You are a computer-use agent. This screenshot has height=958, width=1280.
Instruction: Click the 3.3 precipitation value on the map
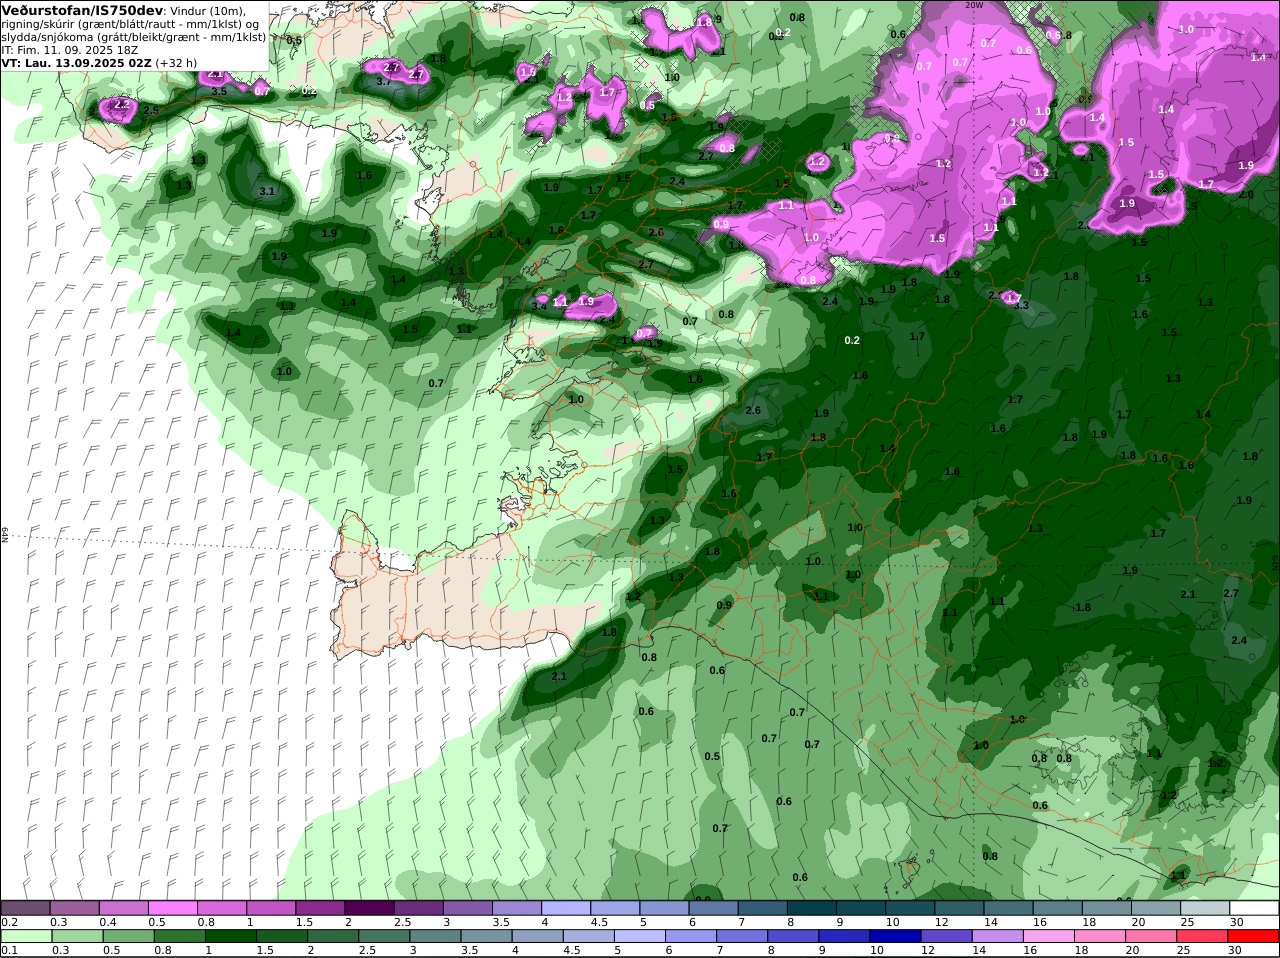[x=1021, y=305]
